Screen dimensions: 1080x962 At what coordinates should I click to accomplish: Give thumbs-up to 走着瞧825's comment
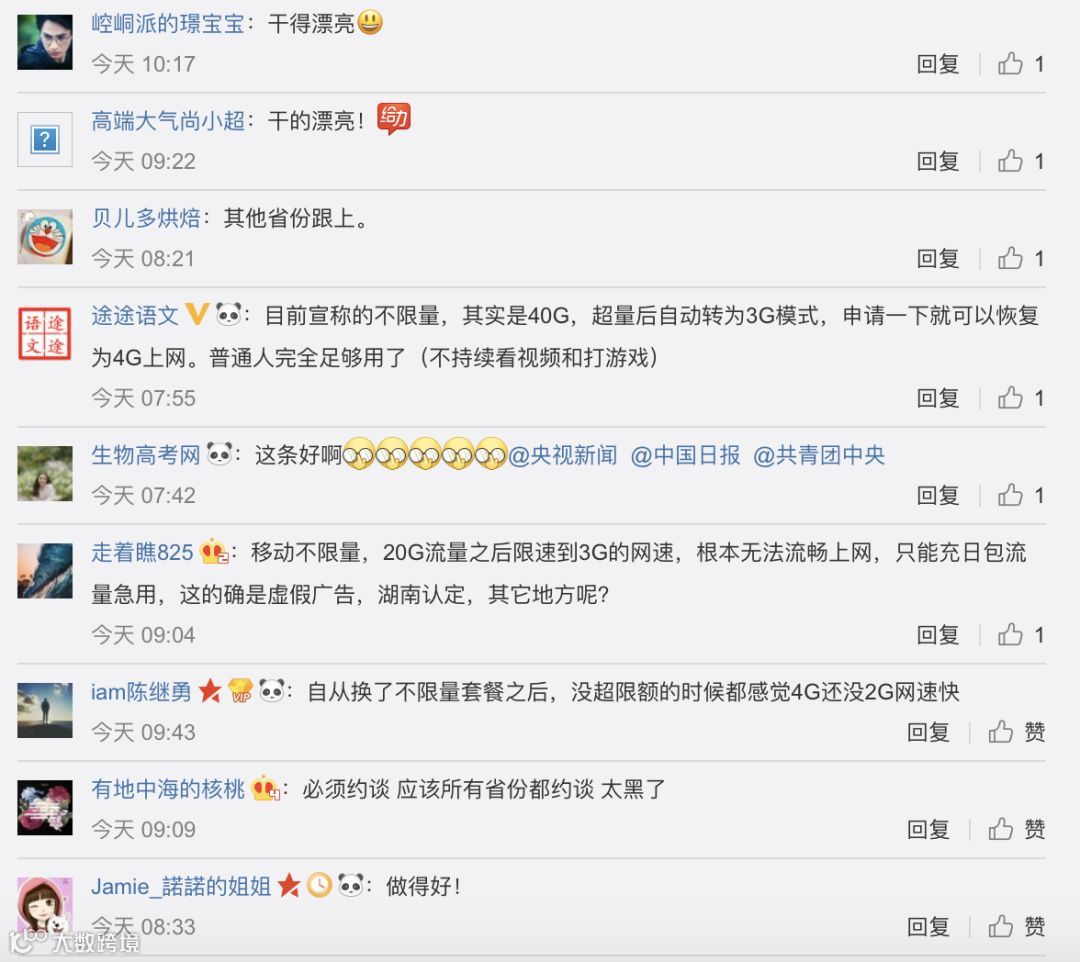pyautogui.click(x=1010, y=634)
